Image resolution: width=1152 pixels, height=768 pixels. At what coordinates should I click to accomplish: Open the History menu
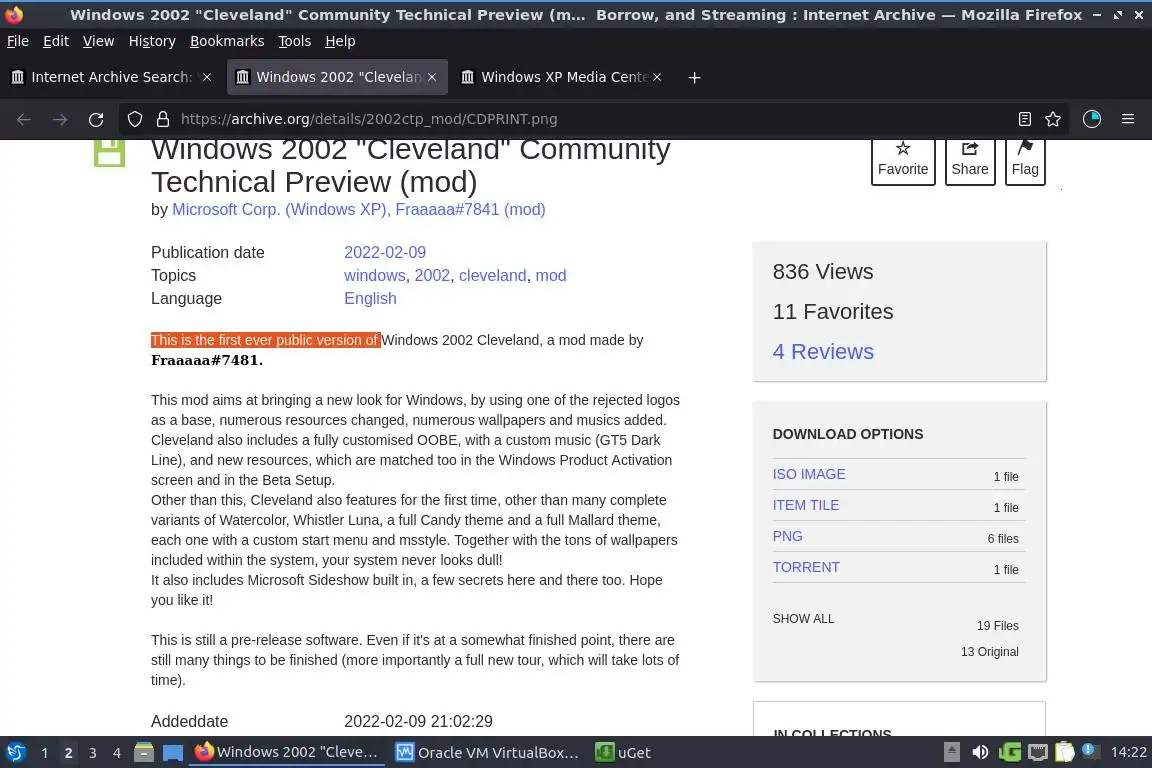(152, 41)
